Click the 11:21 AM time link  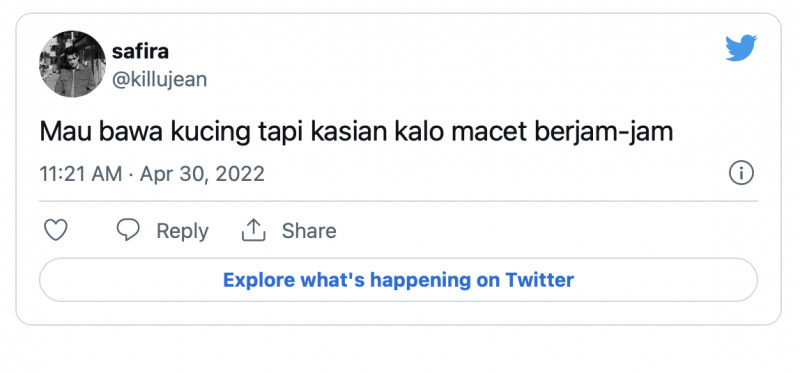pyautogui.click(x=81, y=174)
